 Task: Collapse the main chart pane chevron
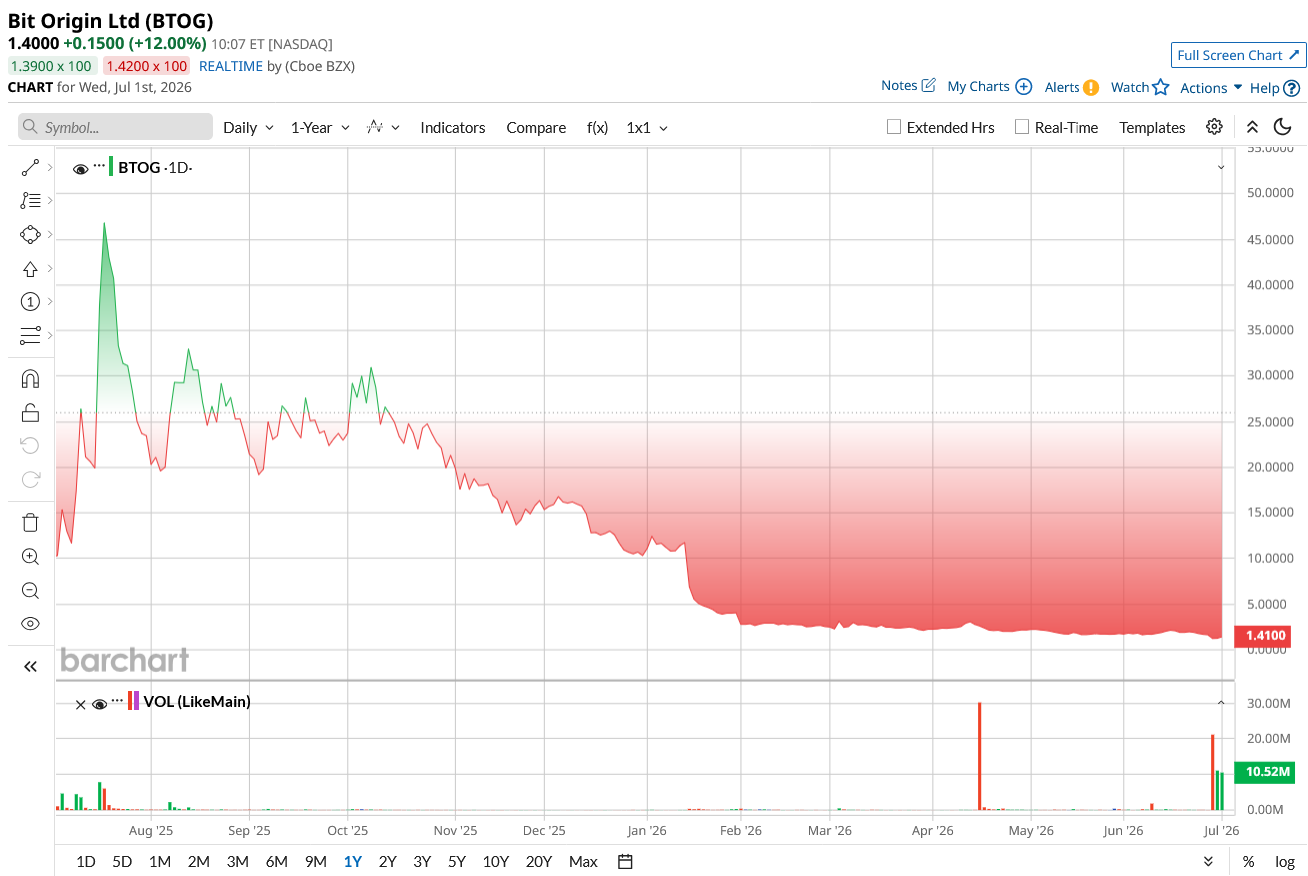[1221, 167]
